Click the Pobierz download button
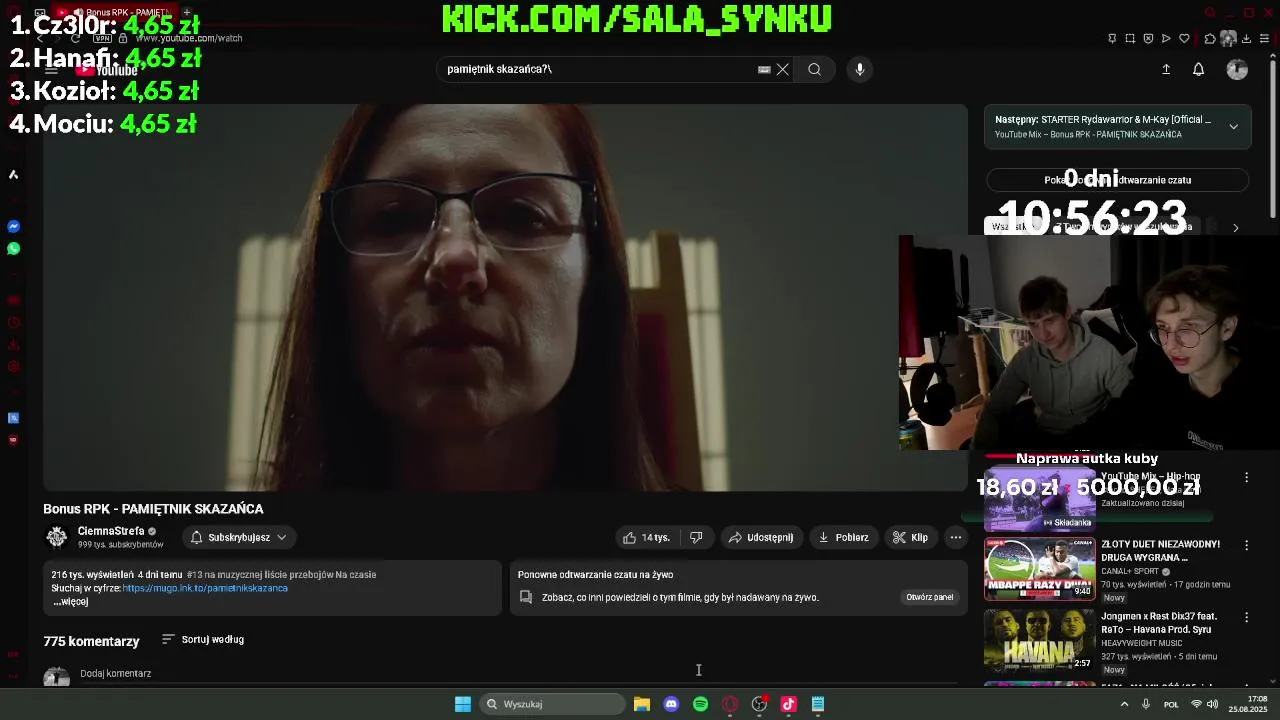This screenshot has width=1280, height=720. (x=843, y=537)
